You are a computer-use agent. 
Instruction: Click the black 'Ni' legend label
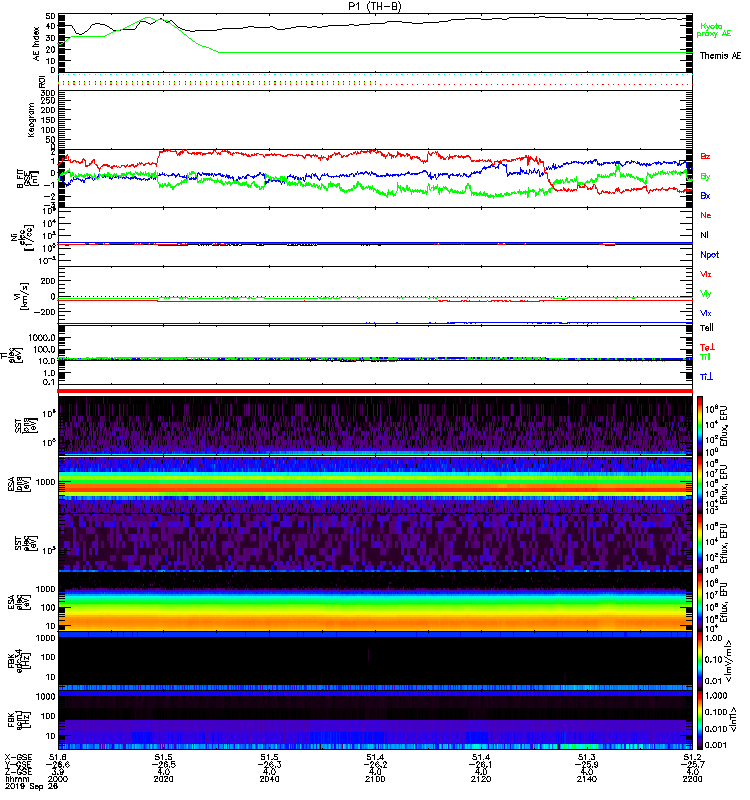[704, 235]
